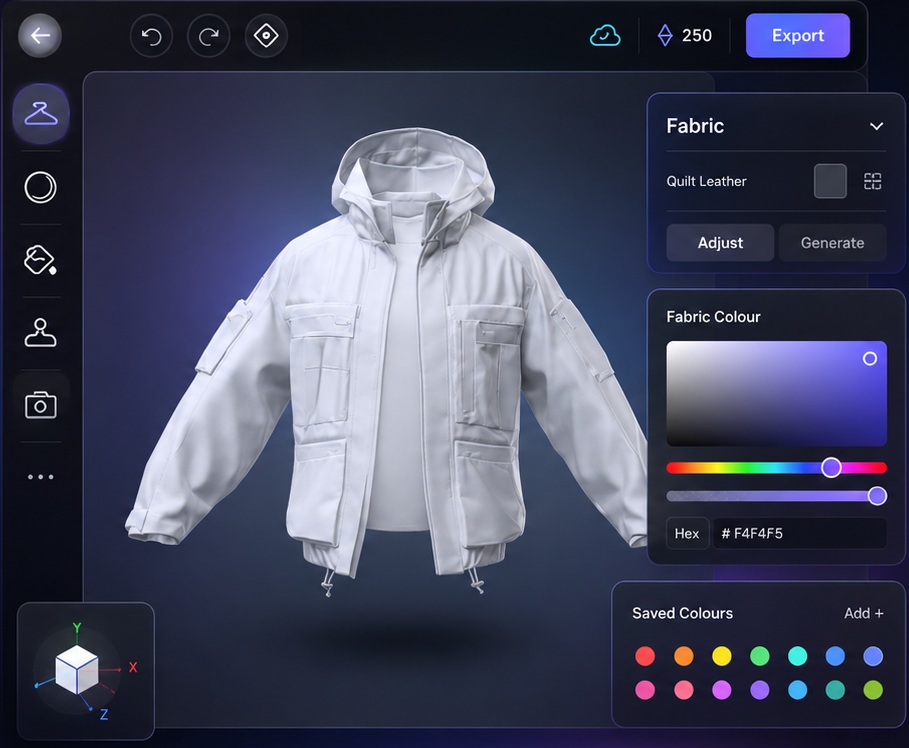Screen dimensions: 909x748
Task: Select the turquoise saved colour in top row
Action: point(798,656)
